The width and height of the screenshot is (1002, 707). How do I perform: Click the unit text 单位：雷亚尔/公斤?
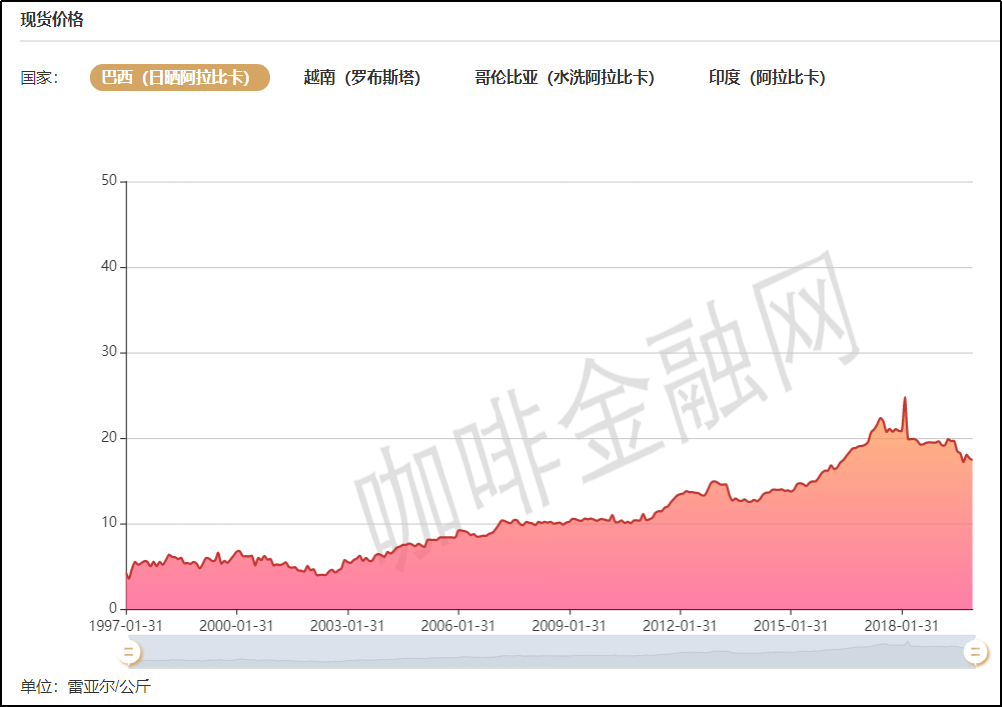pyautogui.click(x=86, y=687)
